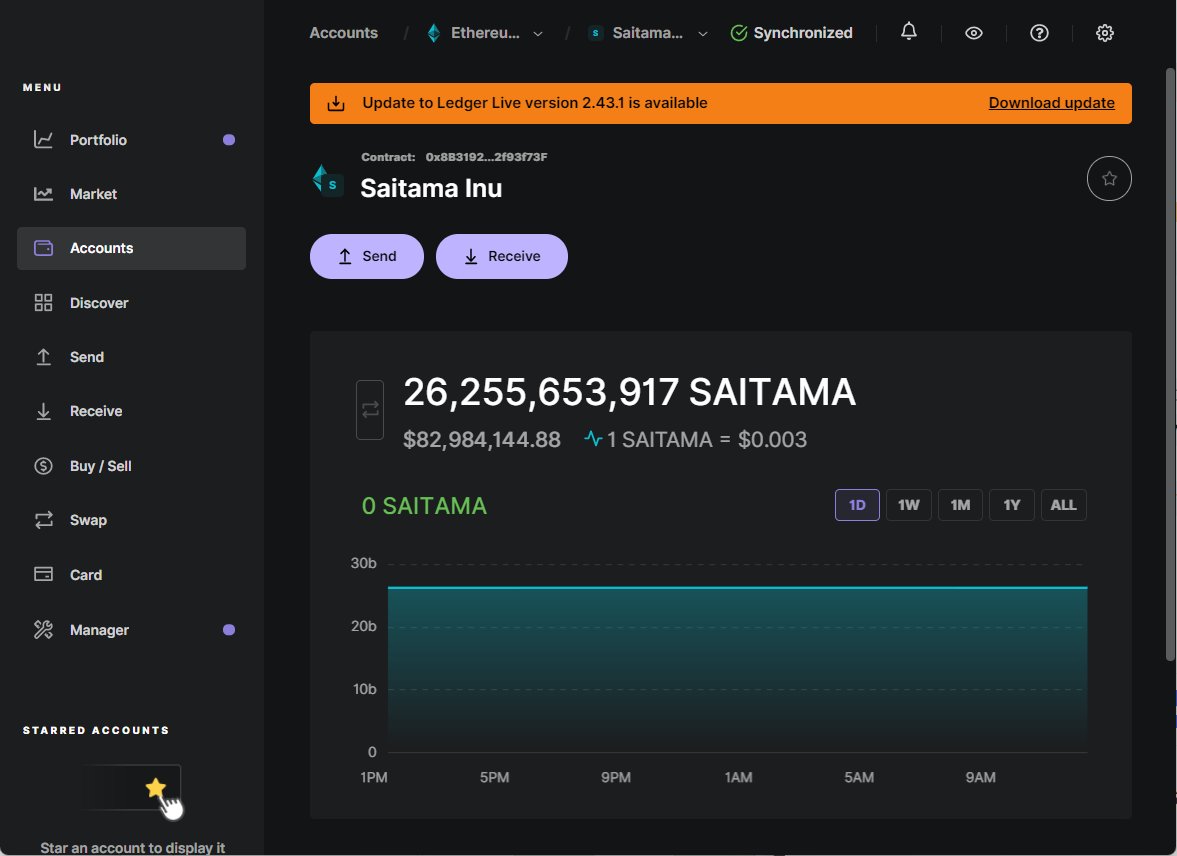Expand the Saitama token breadcrumb dropdown
Image resolution: width=1177 pixels, height=856 pixels.
[648, 33]
